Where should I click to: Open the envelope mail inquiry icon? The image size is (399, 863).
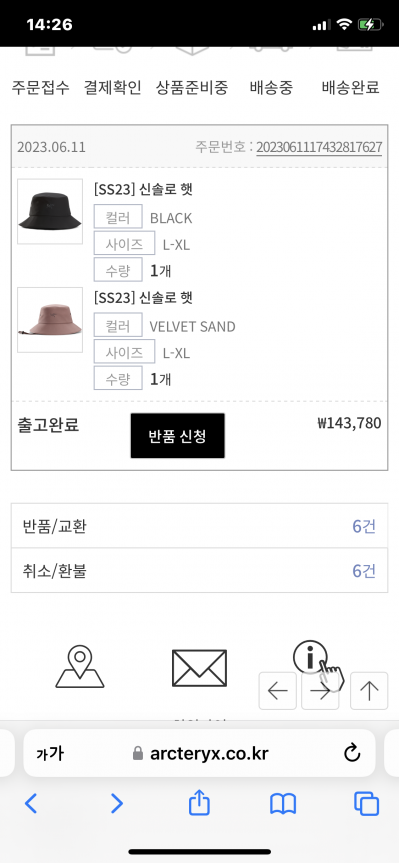[x=199, y=668]
